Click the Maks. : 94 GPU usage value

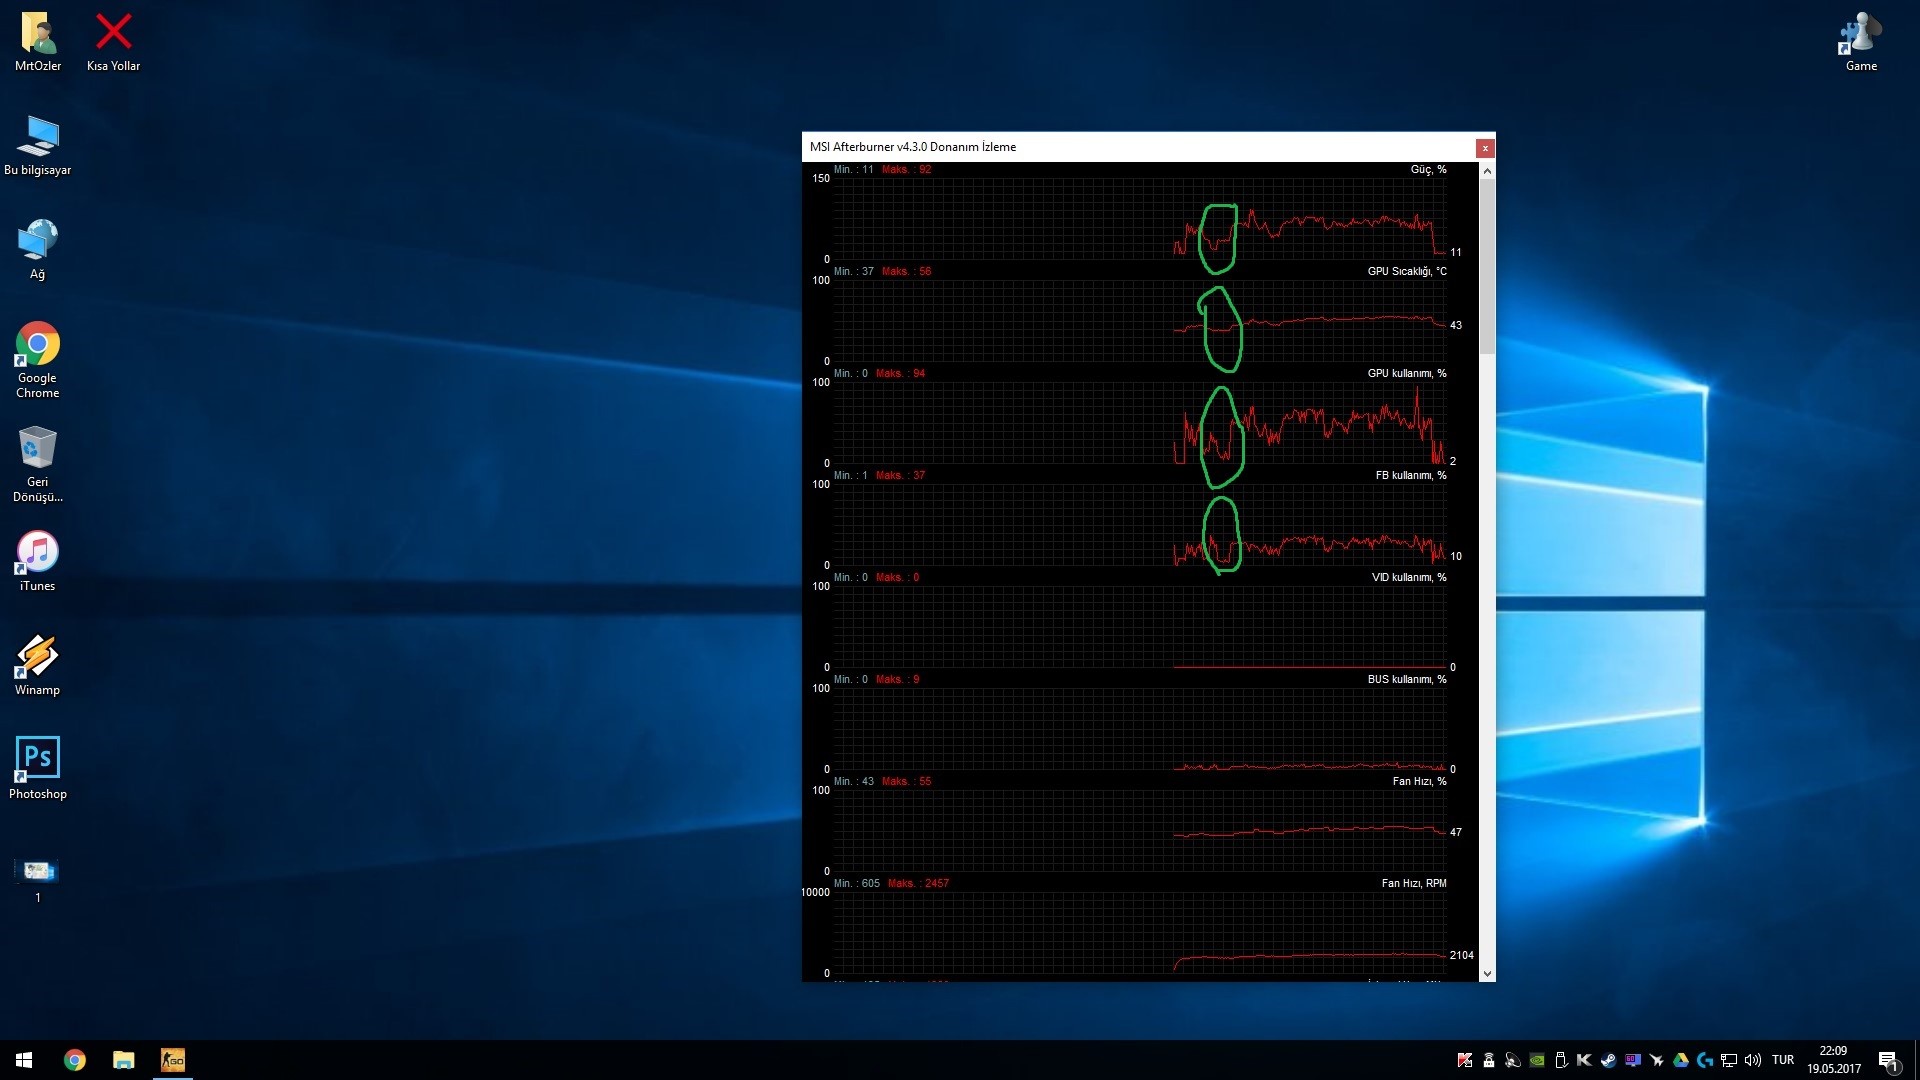[x=900, y=374]
